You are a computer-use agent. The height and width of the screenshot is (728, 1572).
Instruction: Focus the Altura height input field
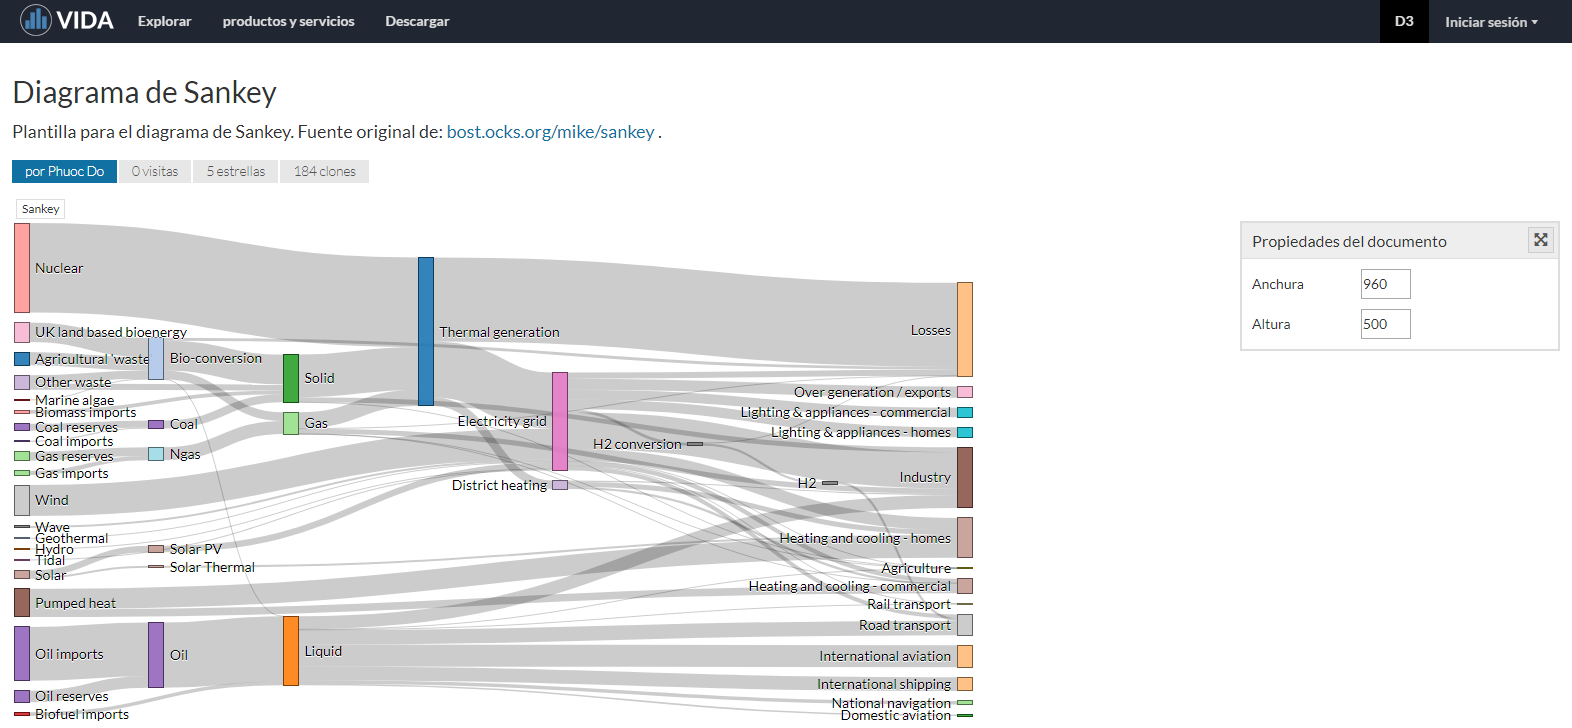coord(1385,324)
